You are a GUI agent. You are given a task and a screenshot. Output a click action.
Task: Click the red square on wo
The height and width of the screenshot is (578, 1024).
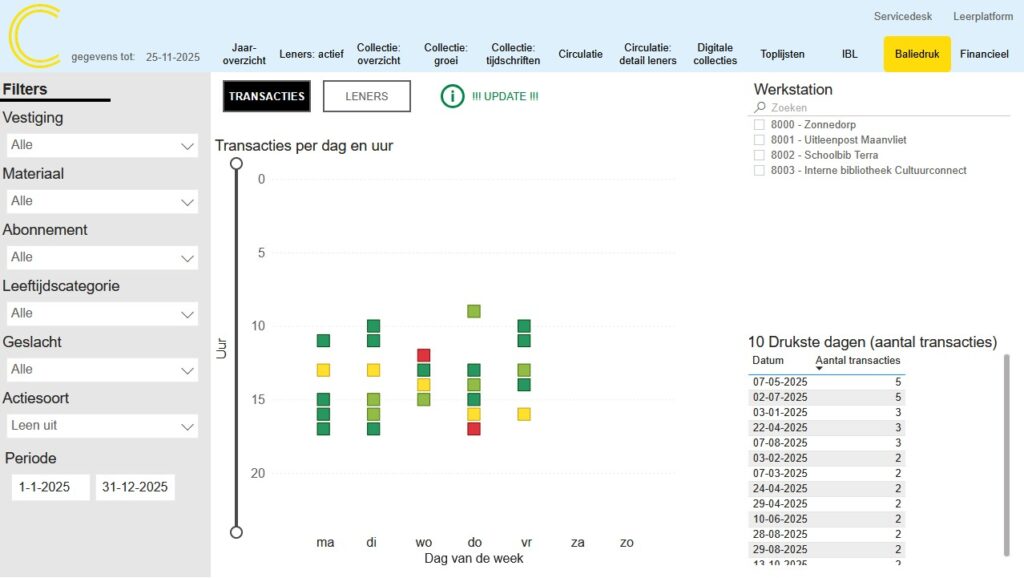pos(424,355)
